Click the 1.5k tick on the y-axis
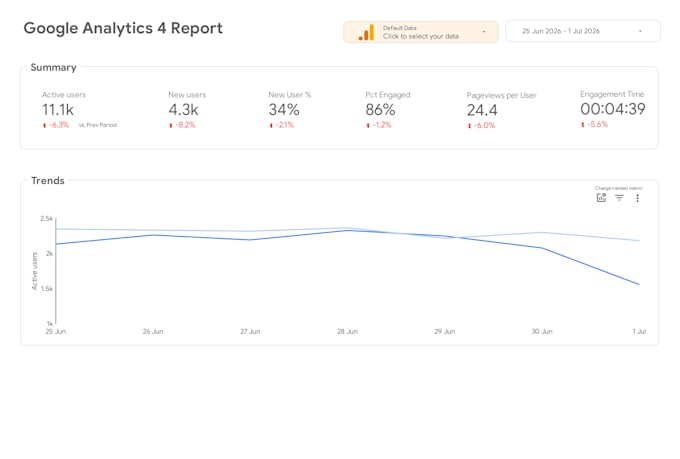Image resolution: width=680 pixels, height=459 pixels. coord(46,289)
